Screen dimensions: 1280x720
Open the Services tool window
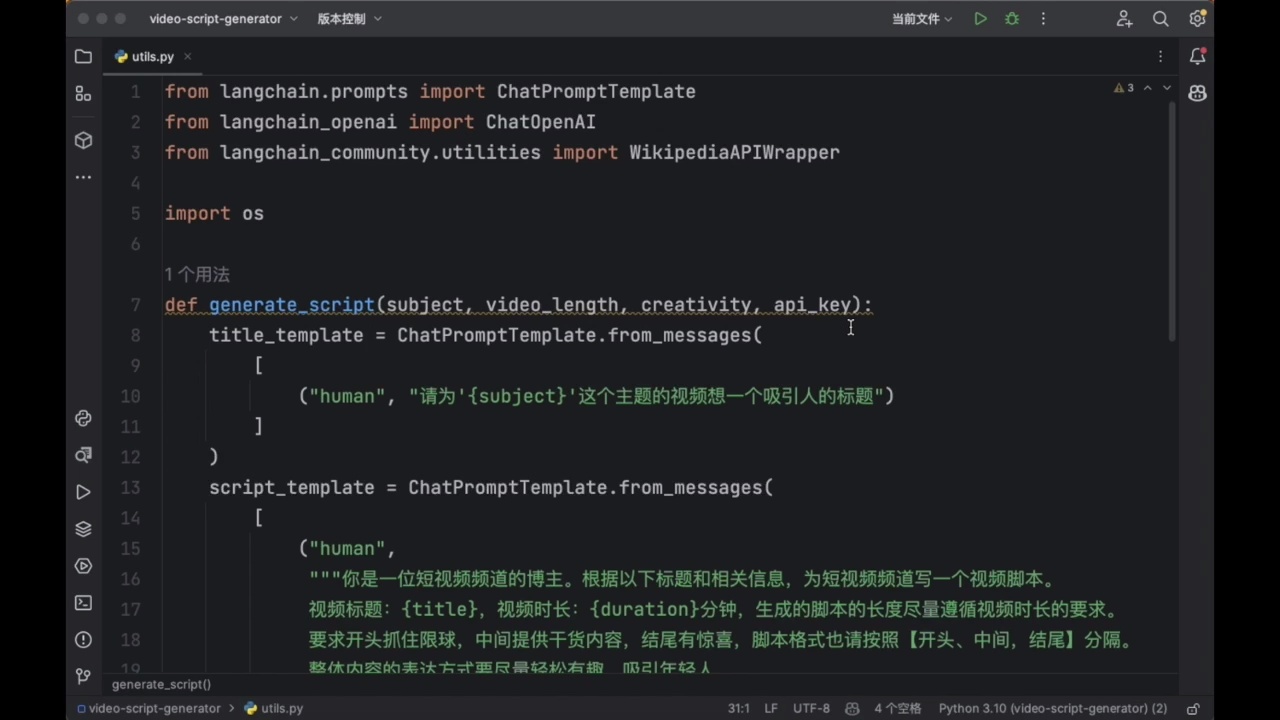pyautogui.click(x=83, y=566)
